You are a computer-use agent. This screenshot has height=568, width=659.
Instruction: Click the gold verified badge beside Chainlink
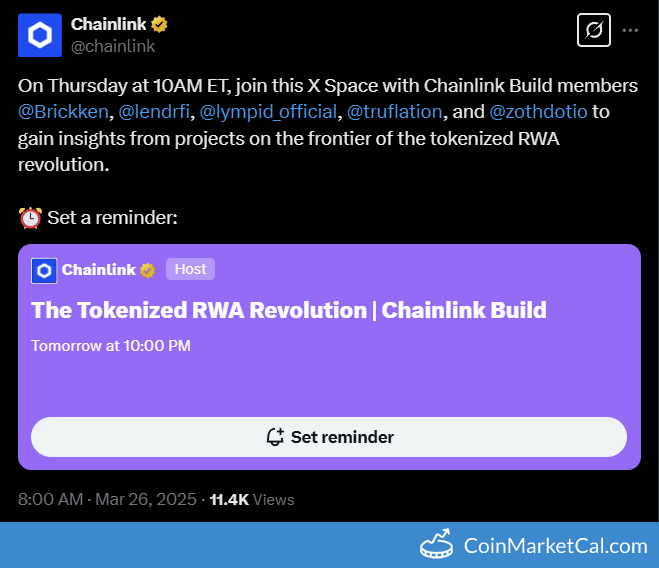pyautogui.click(x=159, y=25)
